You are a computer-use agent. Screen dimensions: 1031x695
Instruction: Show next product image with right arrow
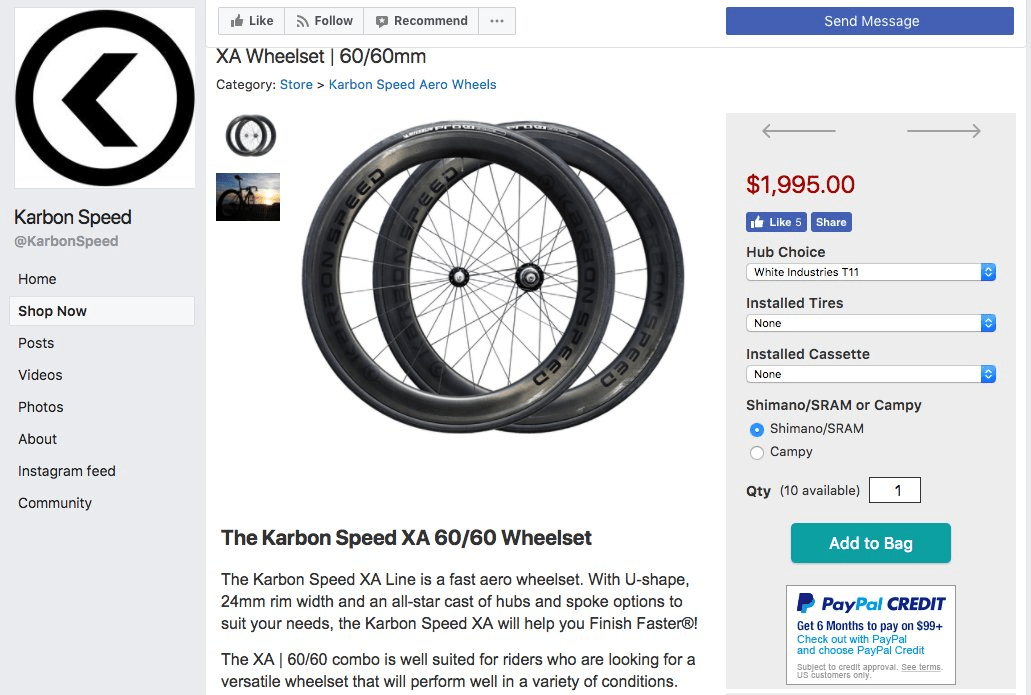pos(943,130)
